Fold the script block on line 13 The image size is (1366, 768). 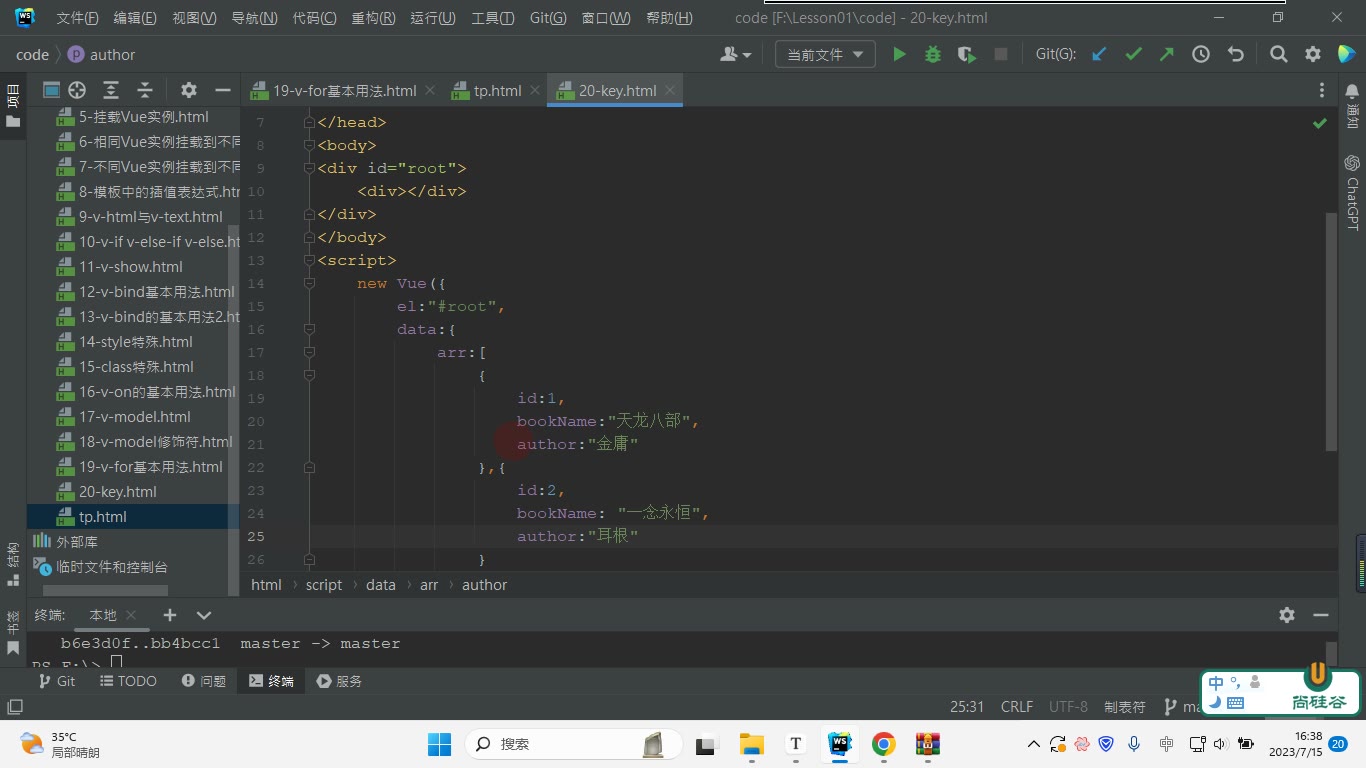[x=309, y=260]
